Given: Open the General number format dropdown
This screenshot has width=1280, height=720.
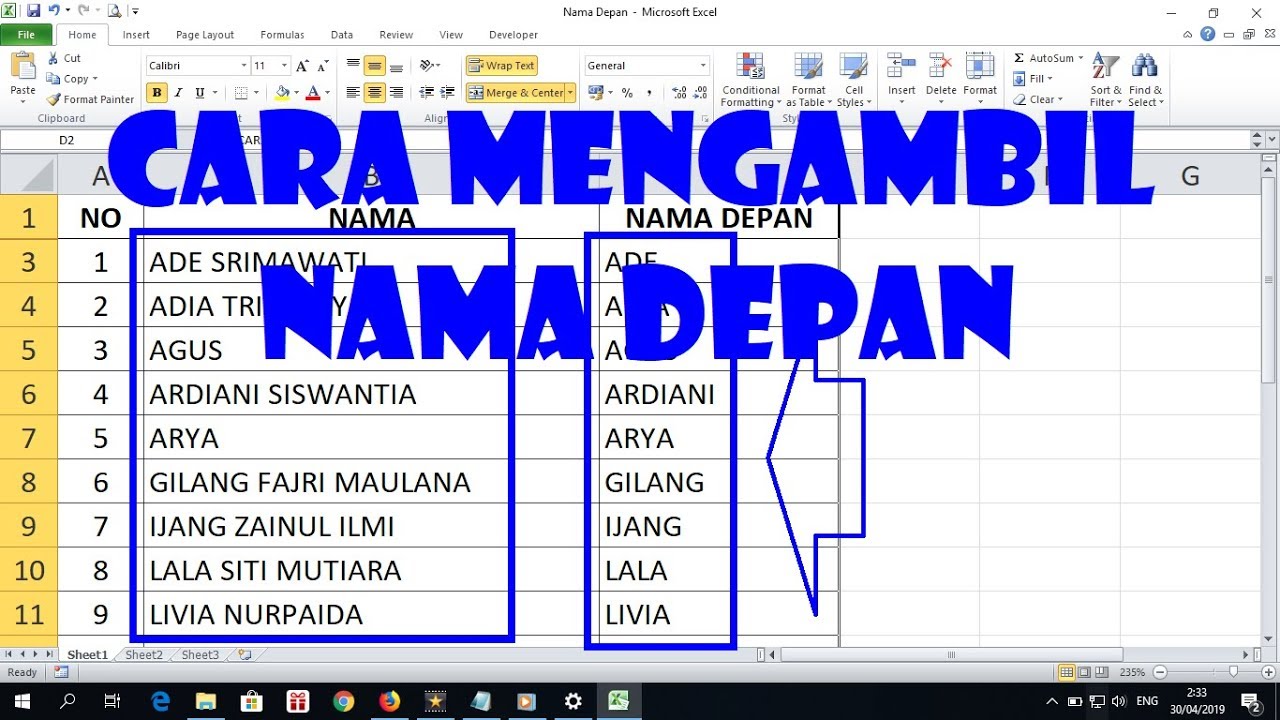Looking at the screenshot, I should point(704,66).
